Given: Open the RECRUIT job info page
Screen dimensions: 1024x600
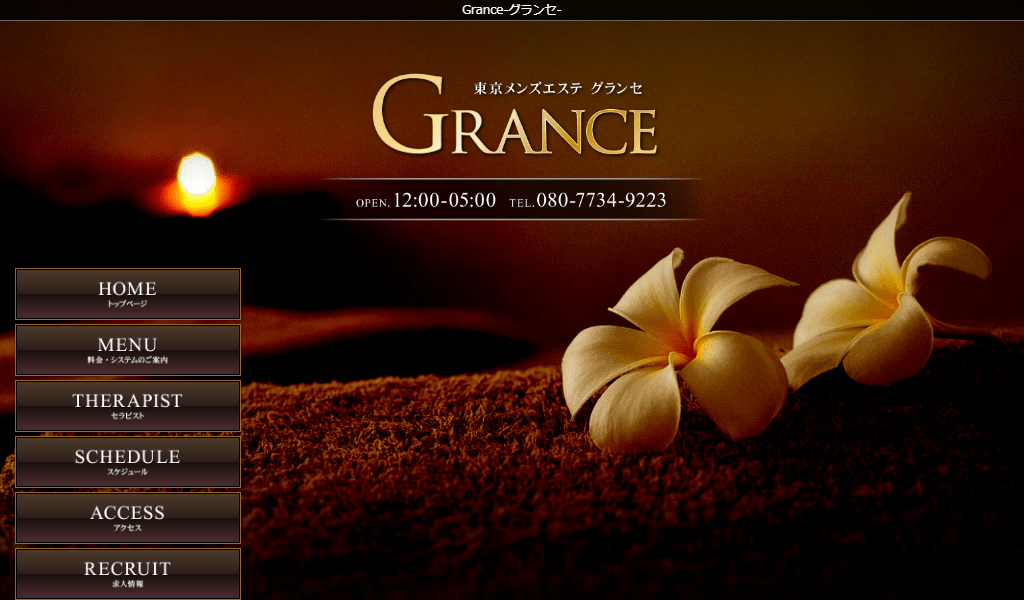Looking at the screenshot, I should tap(128, 574).
